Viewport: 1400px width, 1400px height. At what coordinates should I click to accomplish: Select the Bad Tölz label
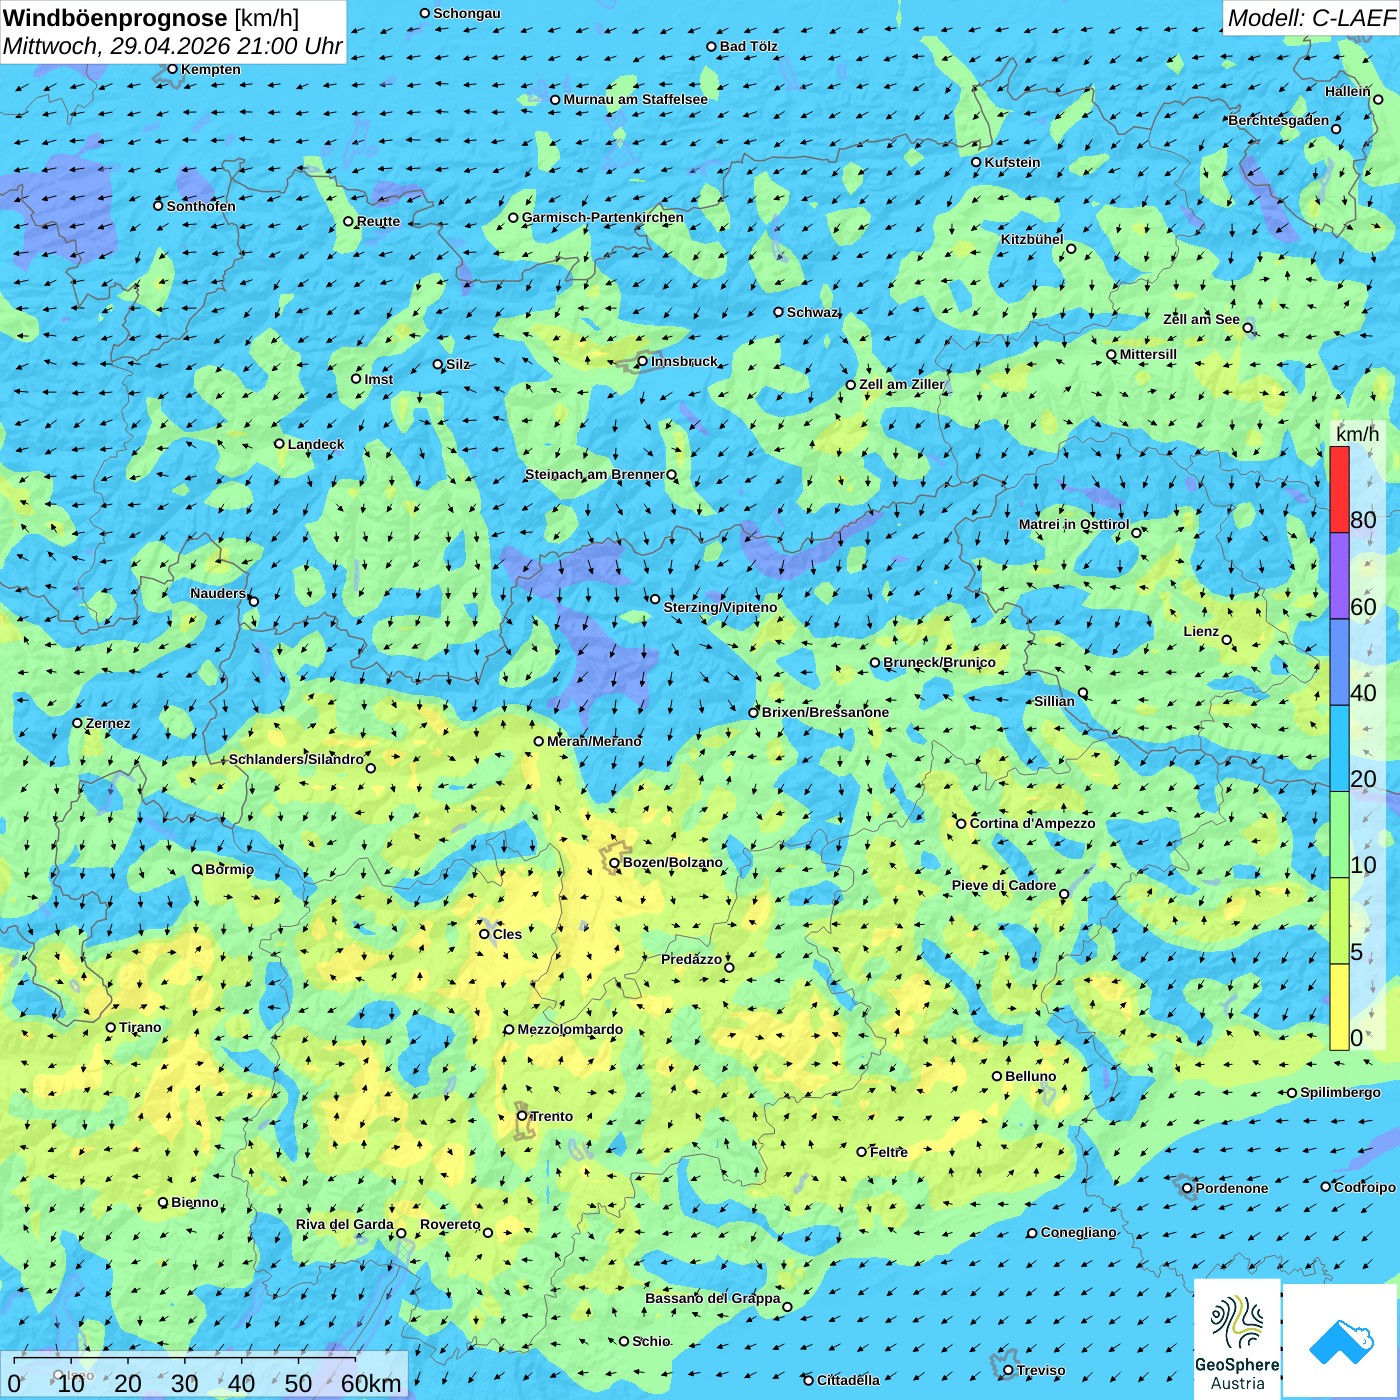pos(748,46)
